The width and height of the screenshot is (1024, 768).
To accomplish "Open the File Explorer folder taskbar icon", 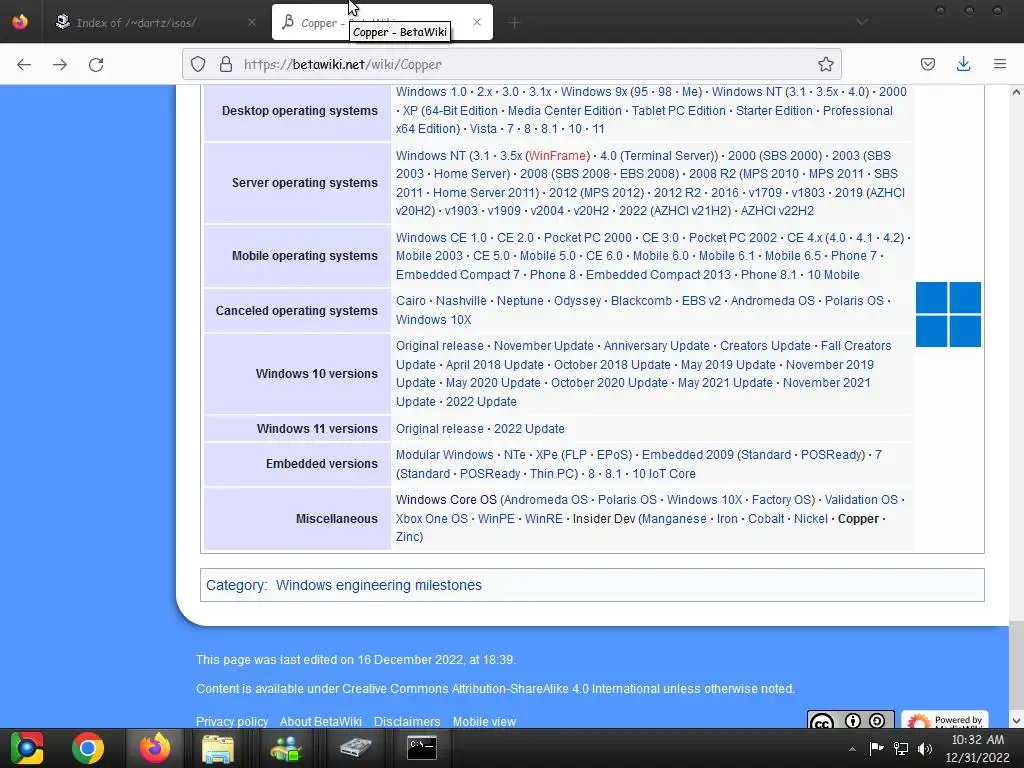I will pos(218,748).
